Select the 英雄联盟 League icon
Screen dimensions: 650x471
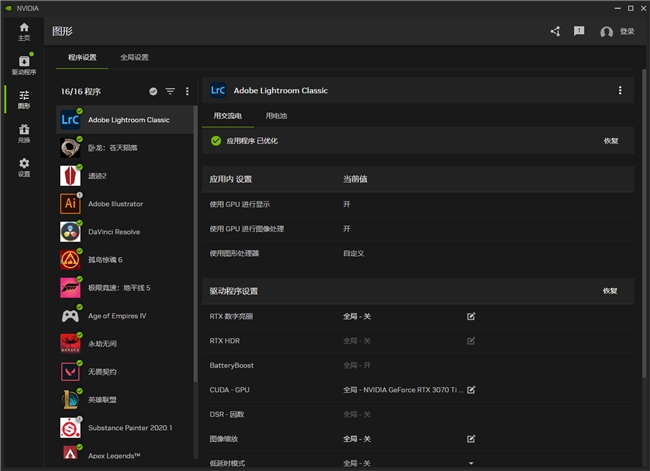pos(70,400)
